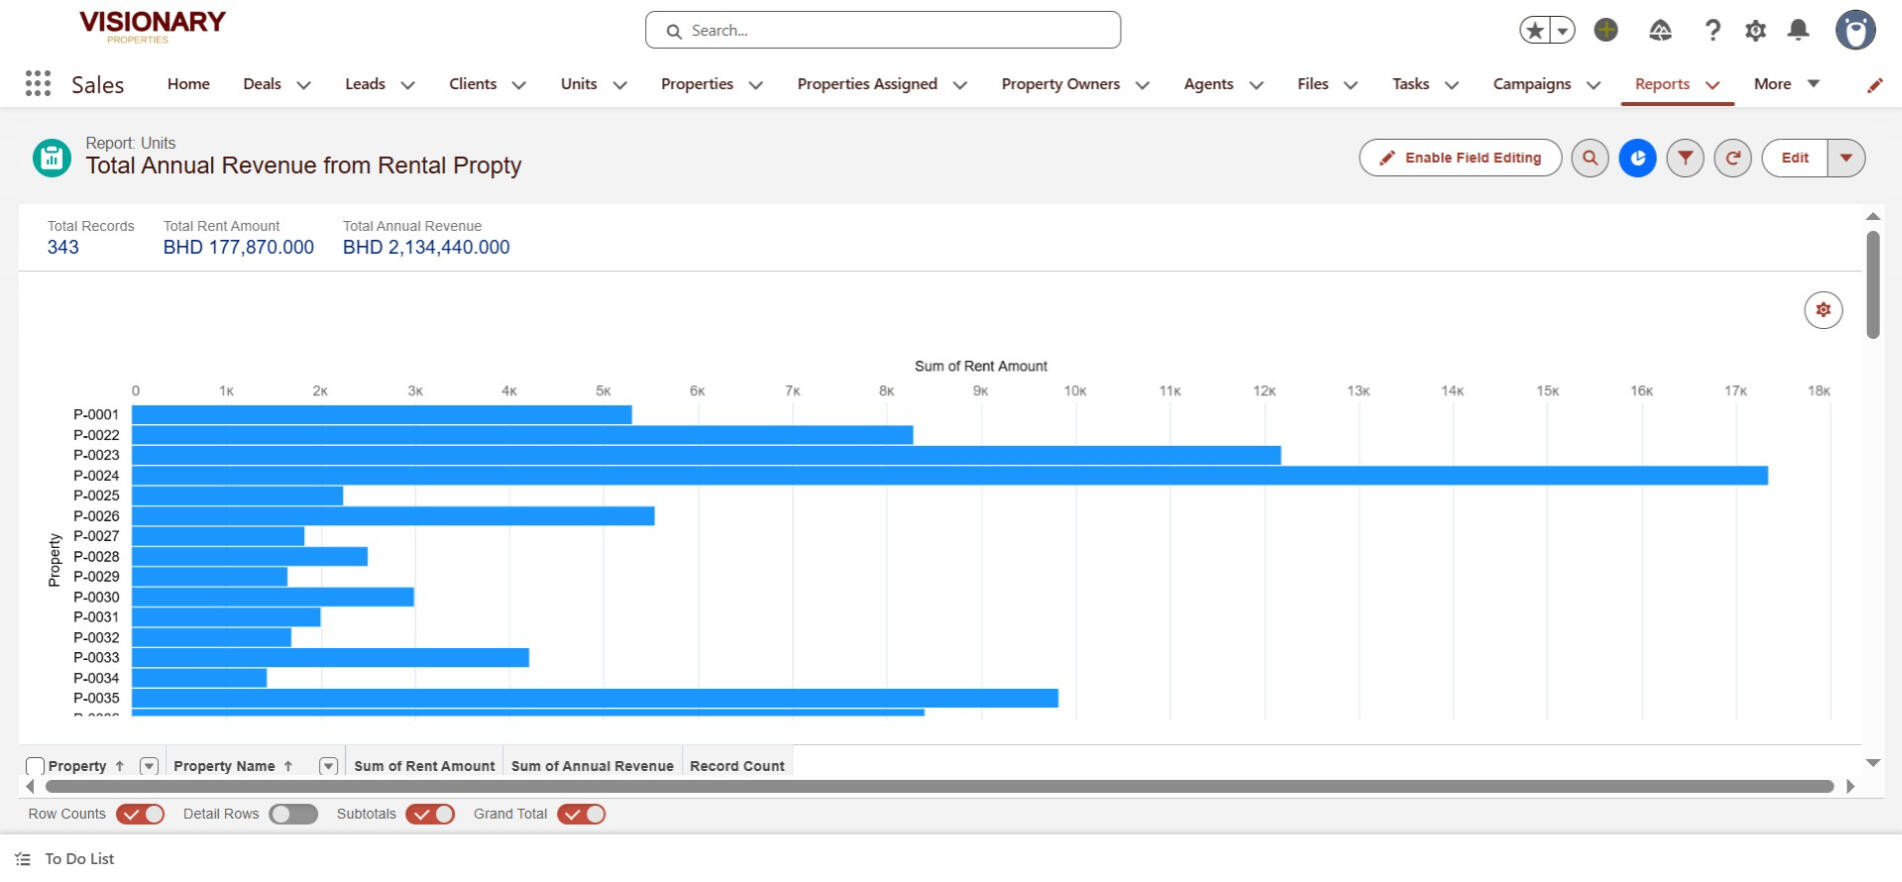The height and width of the screenshot is (882, 1902).
Task: Refresh the report with the refresh icon
Action: [1732, 158]
